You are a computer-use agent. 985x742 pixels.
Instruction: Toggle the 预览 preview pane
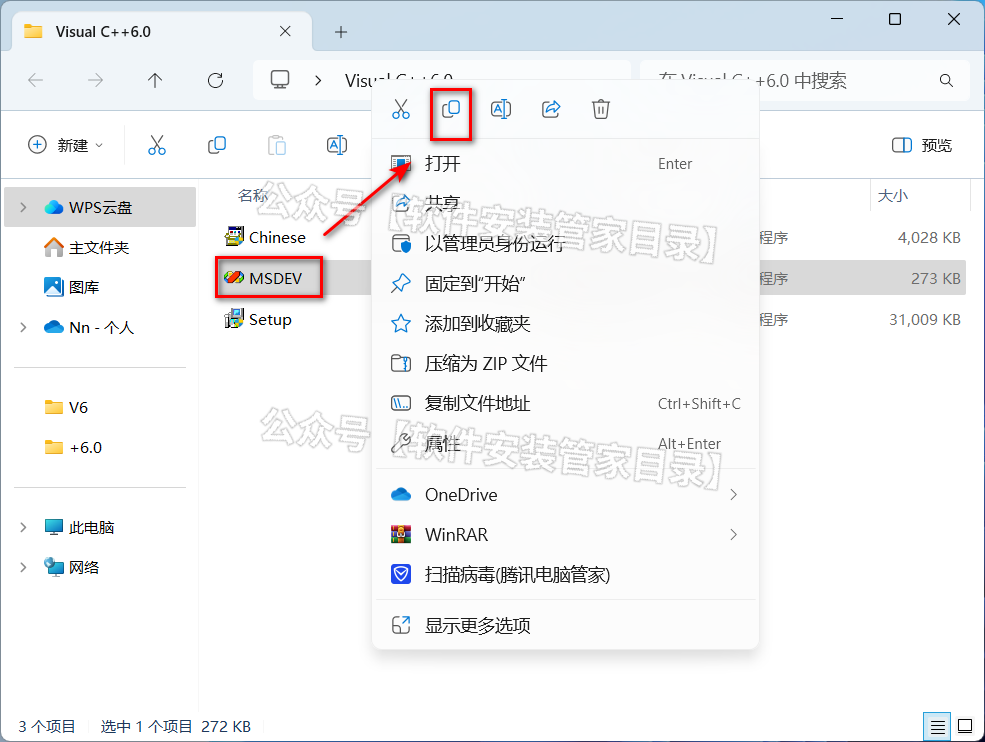922,145
